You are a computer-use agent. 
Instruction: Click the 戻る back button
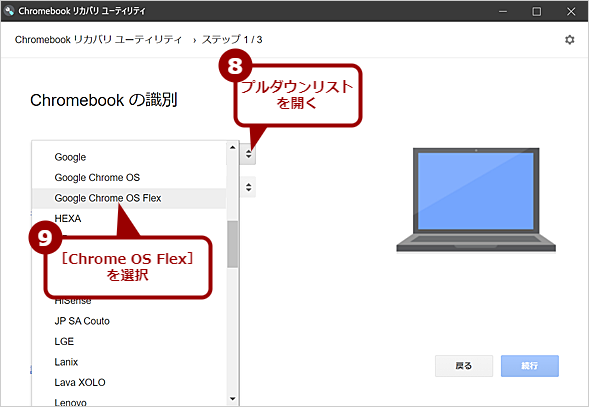[x=464, y=366]
